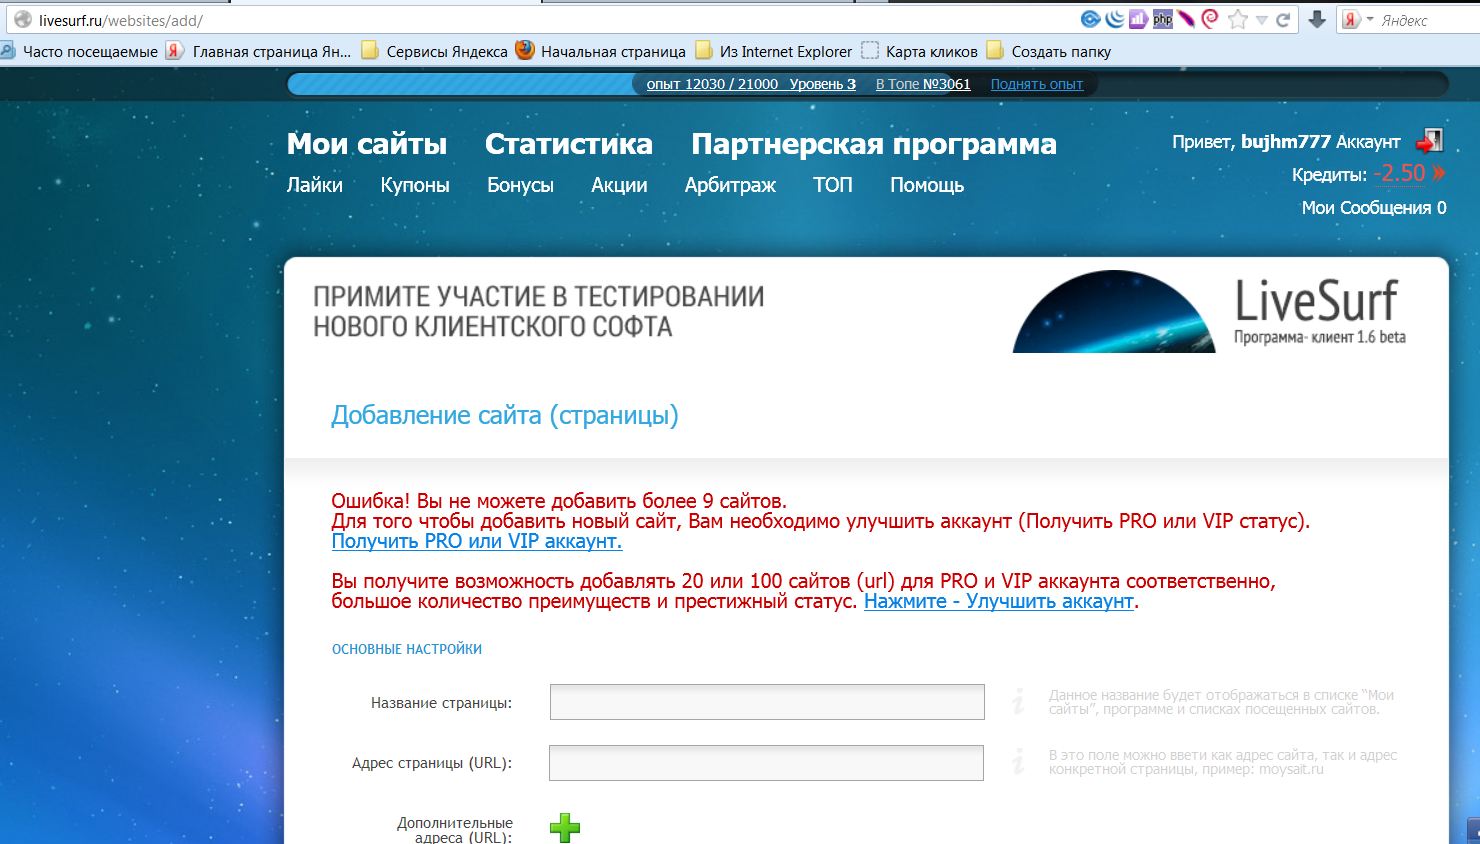The height and width of the screenshot is (844, 1480).
Task: Go to 'Бонусы' page
Action: [x=520, y=185]
